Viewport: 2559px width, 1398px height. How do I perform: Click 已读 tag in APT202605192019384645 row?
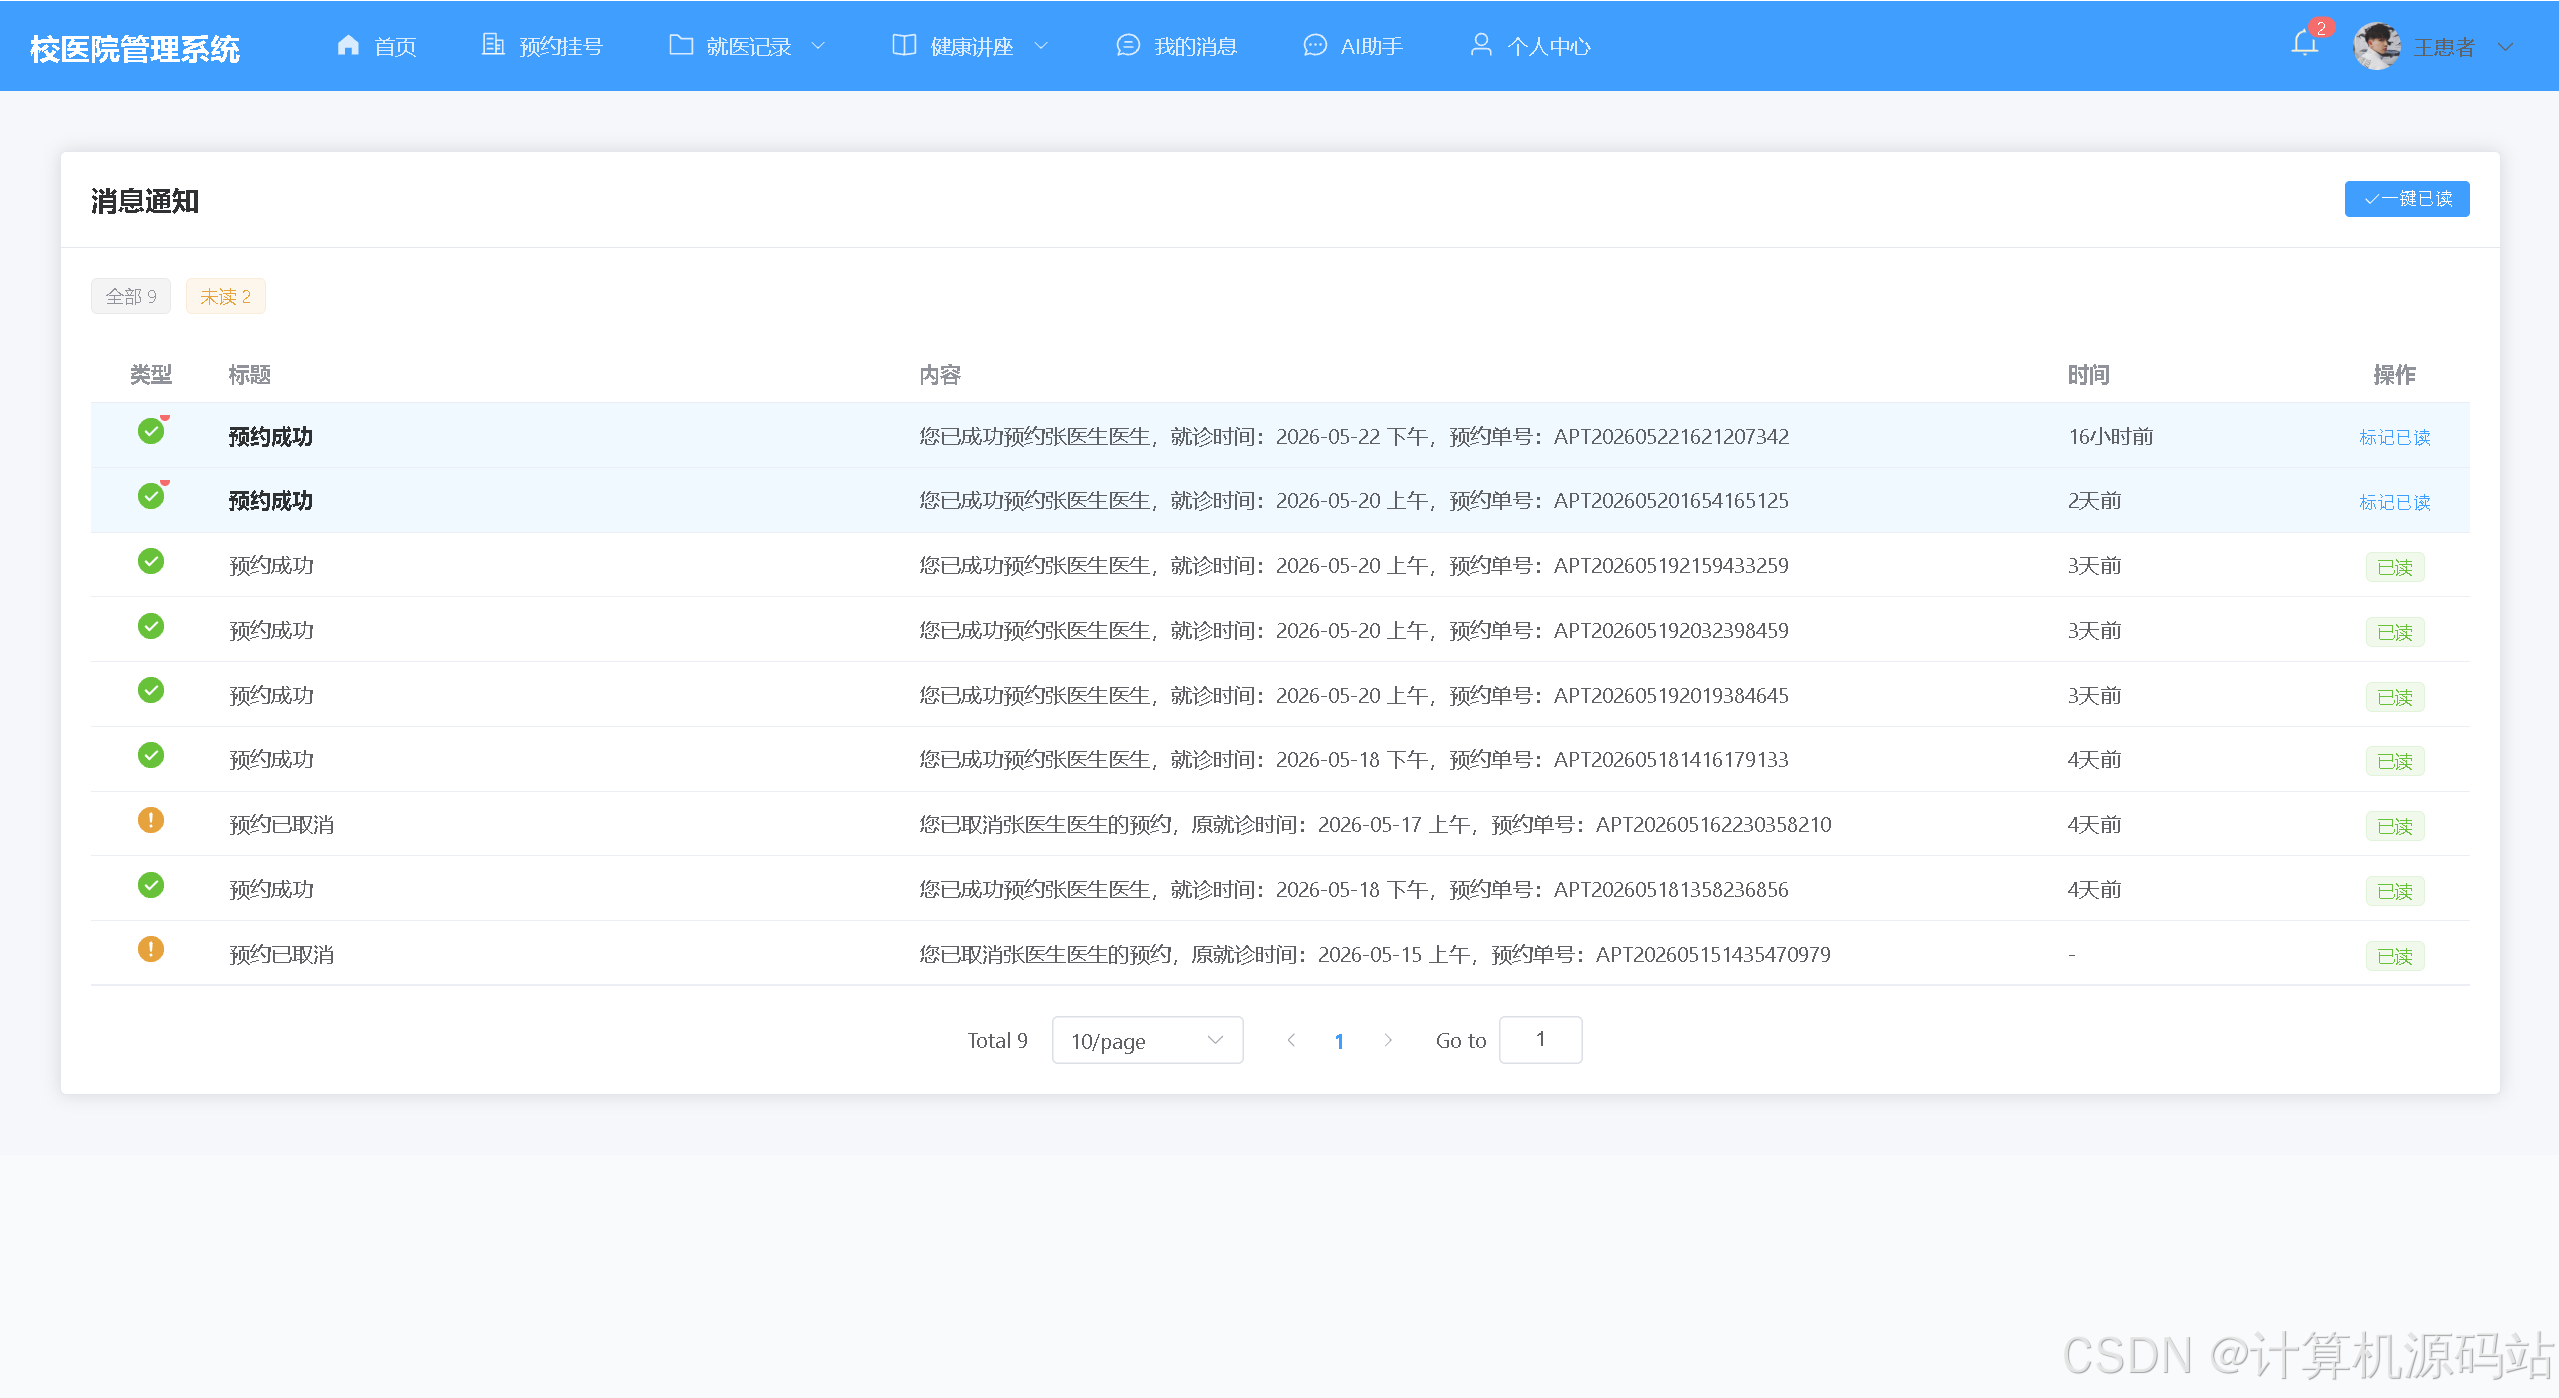click(2395, 697)
